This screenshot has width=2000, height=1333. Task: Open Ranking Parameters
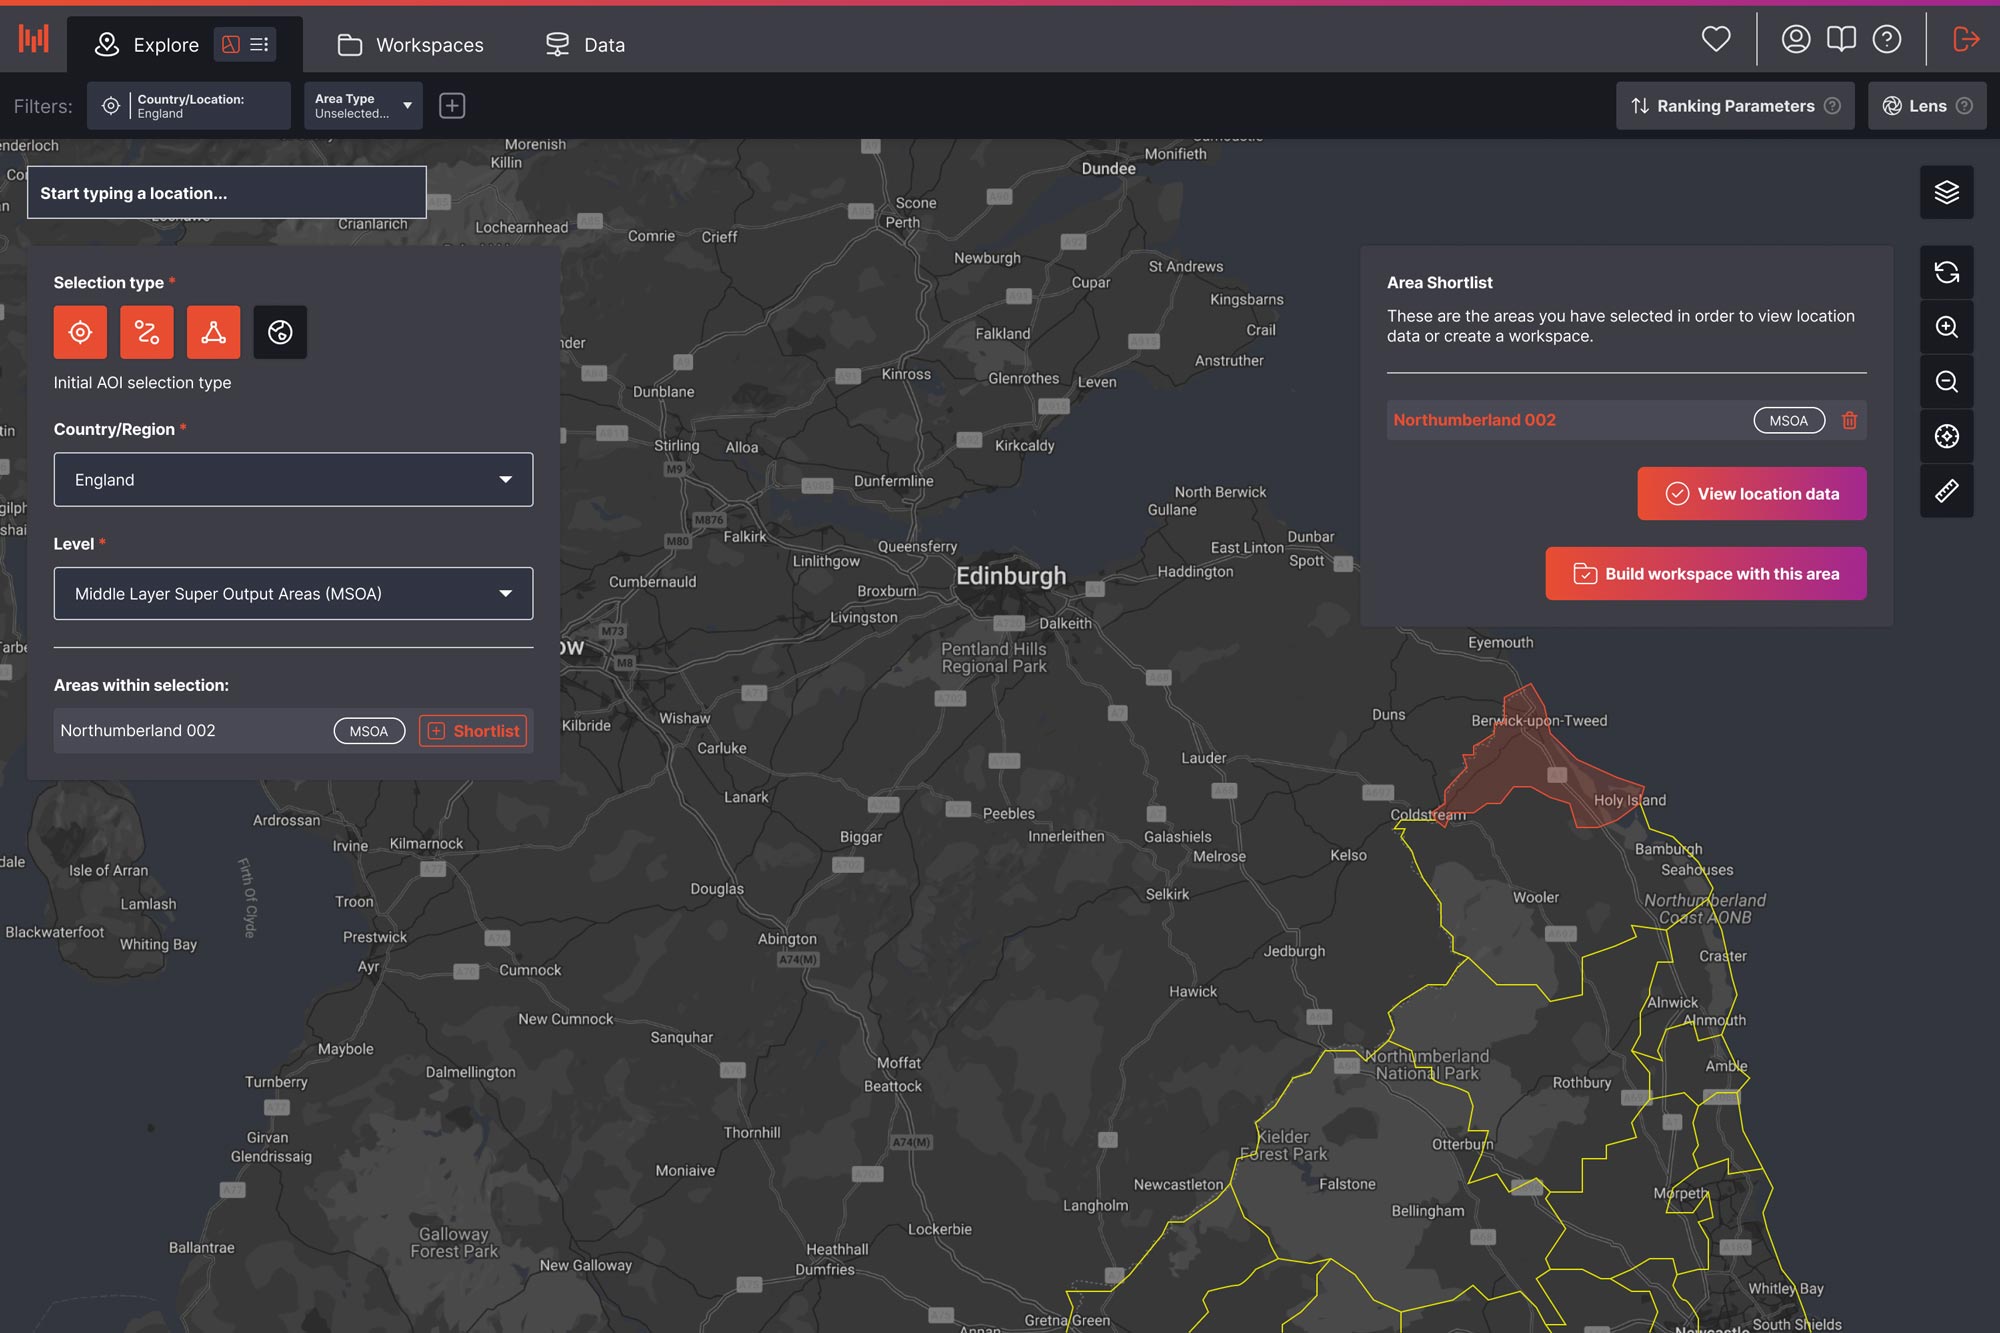[x=1735, y=106]
